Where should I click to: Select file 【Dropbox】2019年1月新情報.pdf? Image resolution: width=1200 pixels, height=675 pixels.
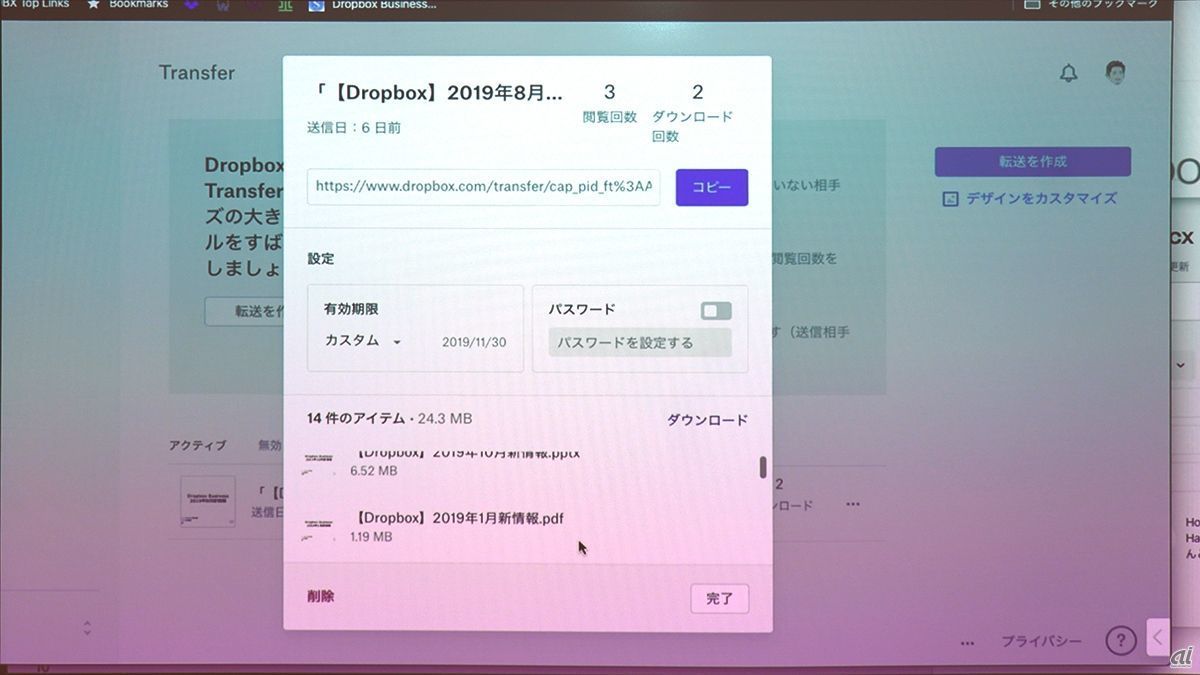(x=460, y=518)
